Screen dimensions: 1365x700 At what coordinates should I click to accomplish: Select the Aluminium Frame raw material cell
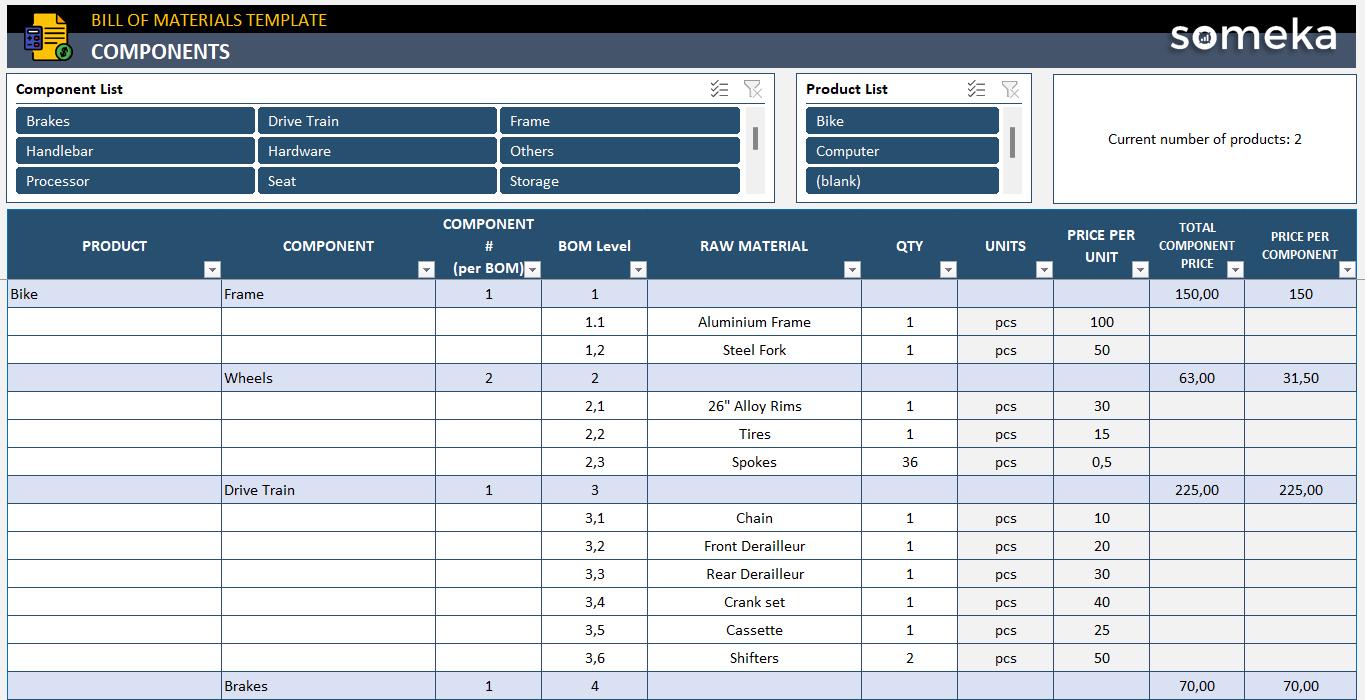(x=754, y=322)
